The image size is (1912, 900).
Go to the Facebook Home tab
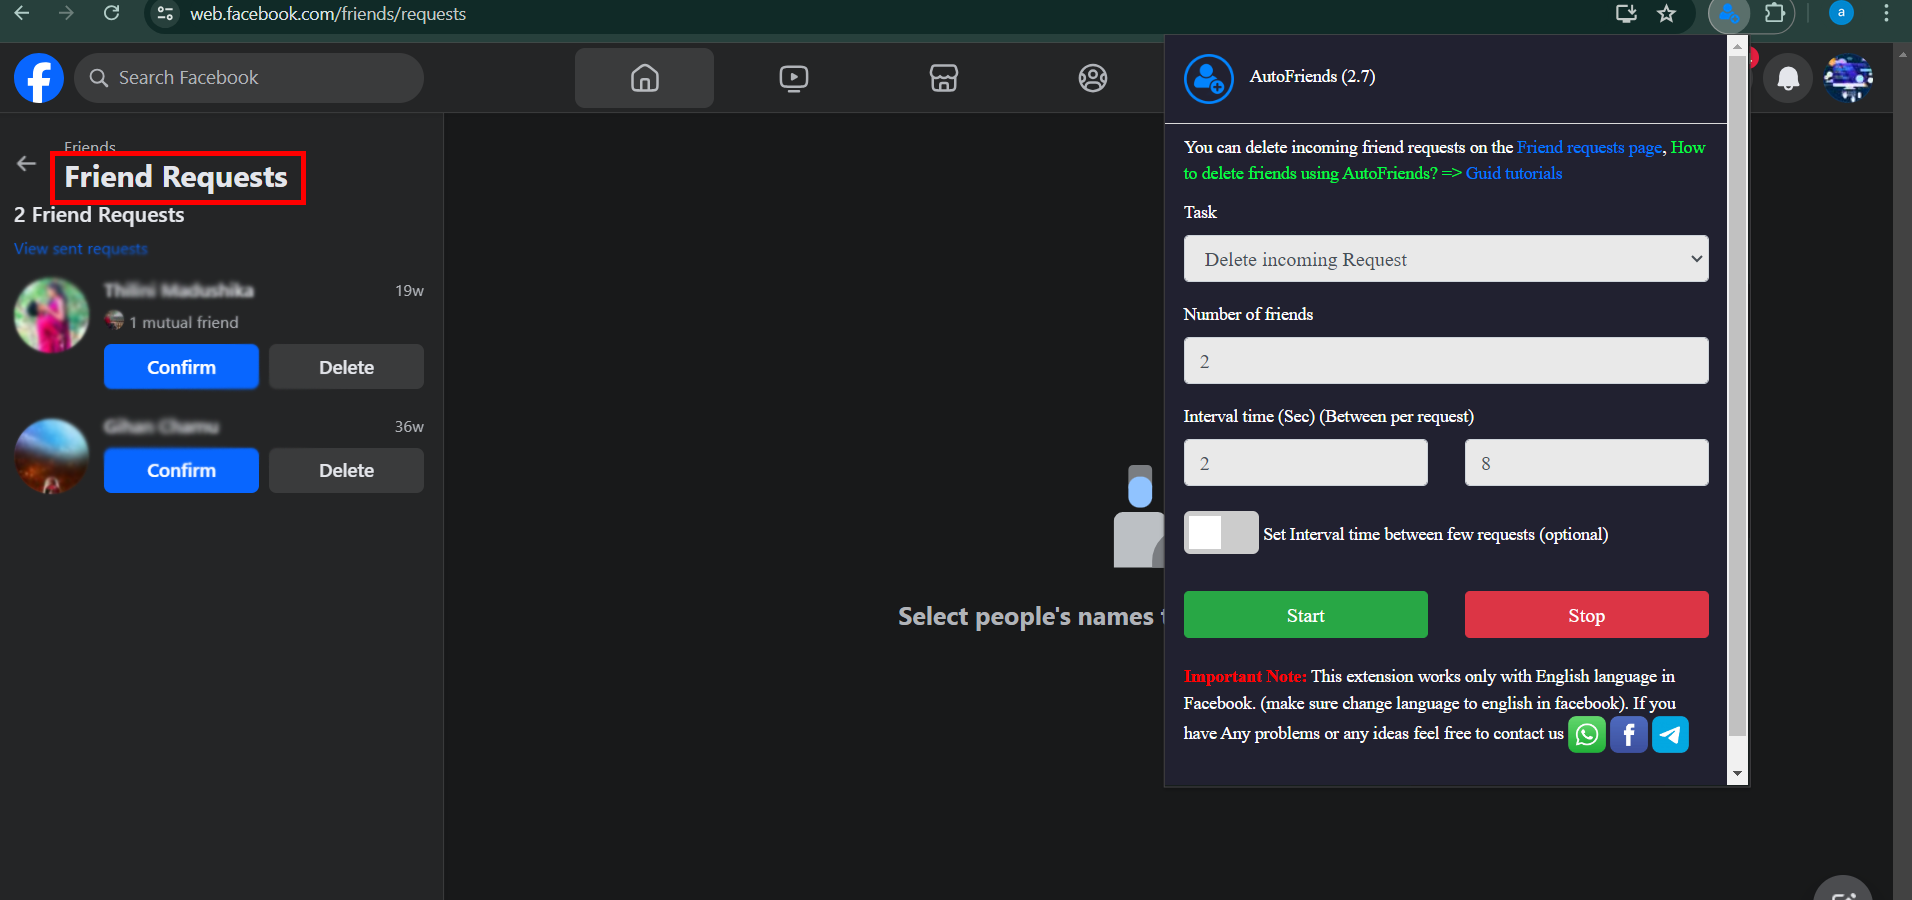(644, 78)
